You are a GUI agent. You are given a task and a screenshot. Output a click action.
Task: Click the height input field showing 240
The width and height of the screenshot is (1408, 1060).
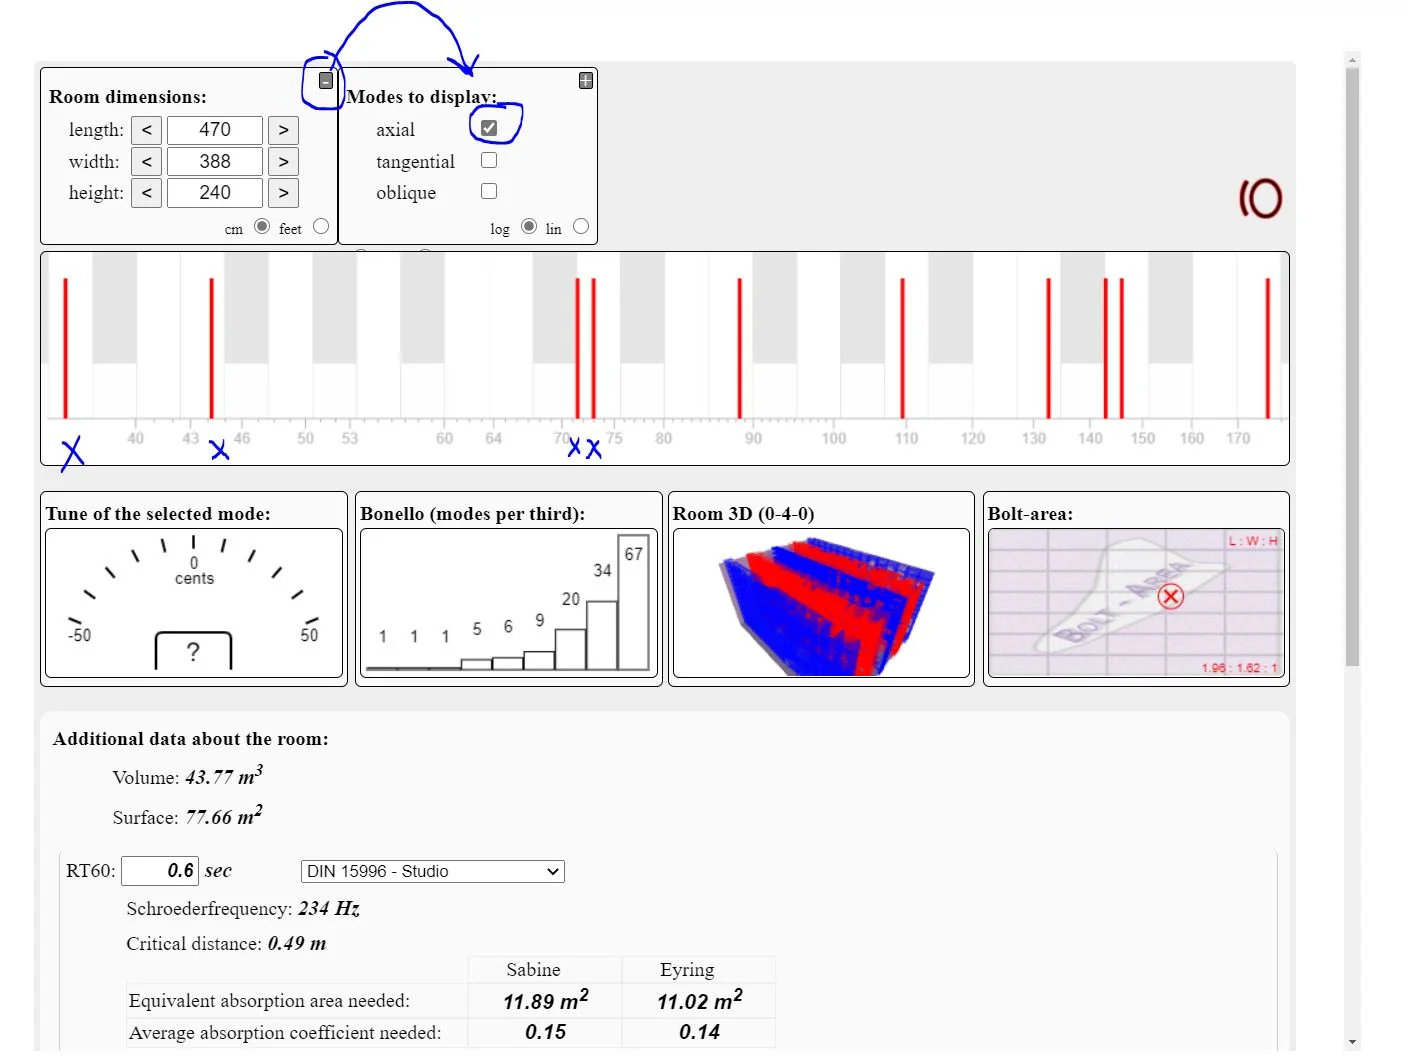(215, 193)
